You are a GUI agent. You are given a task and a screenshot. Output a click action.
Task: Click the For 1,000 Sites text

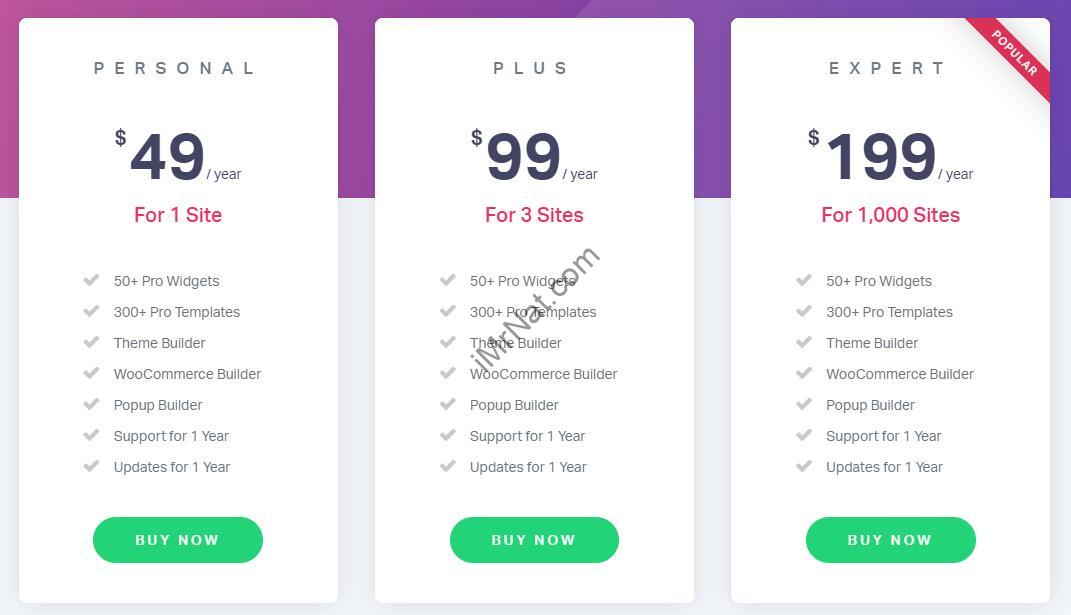tap(891, 215)
